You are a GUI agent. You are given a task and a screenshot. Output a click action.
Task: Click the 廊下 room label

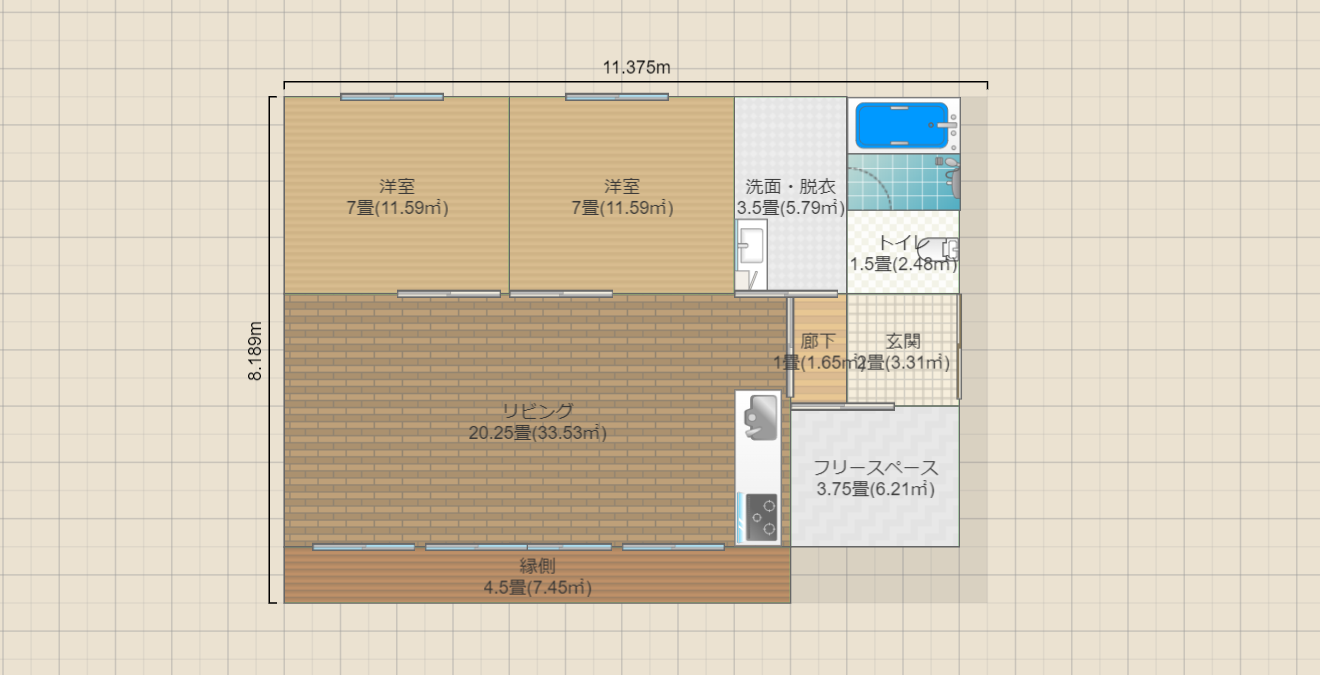click(818, 352)
